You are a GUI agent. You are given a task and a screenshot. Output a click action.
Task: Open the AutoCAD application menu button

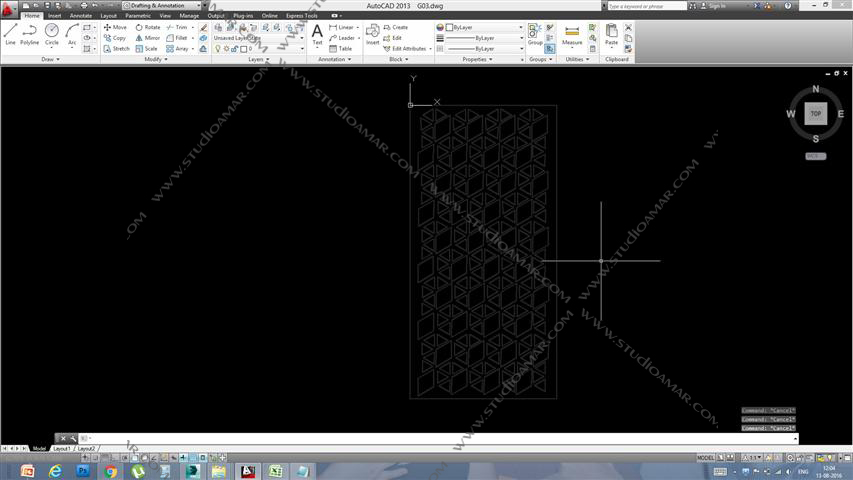(x=9, y=8)
